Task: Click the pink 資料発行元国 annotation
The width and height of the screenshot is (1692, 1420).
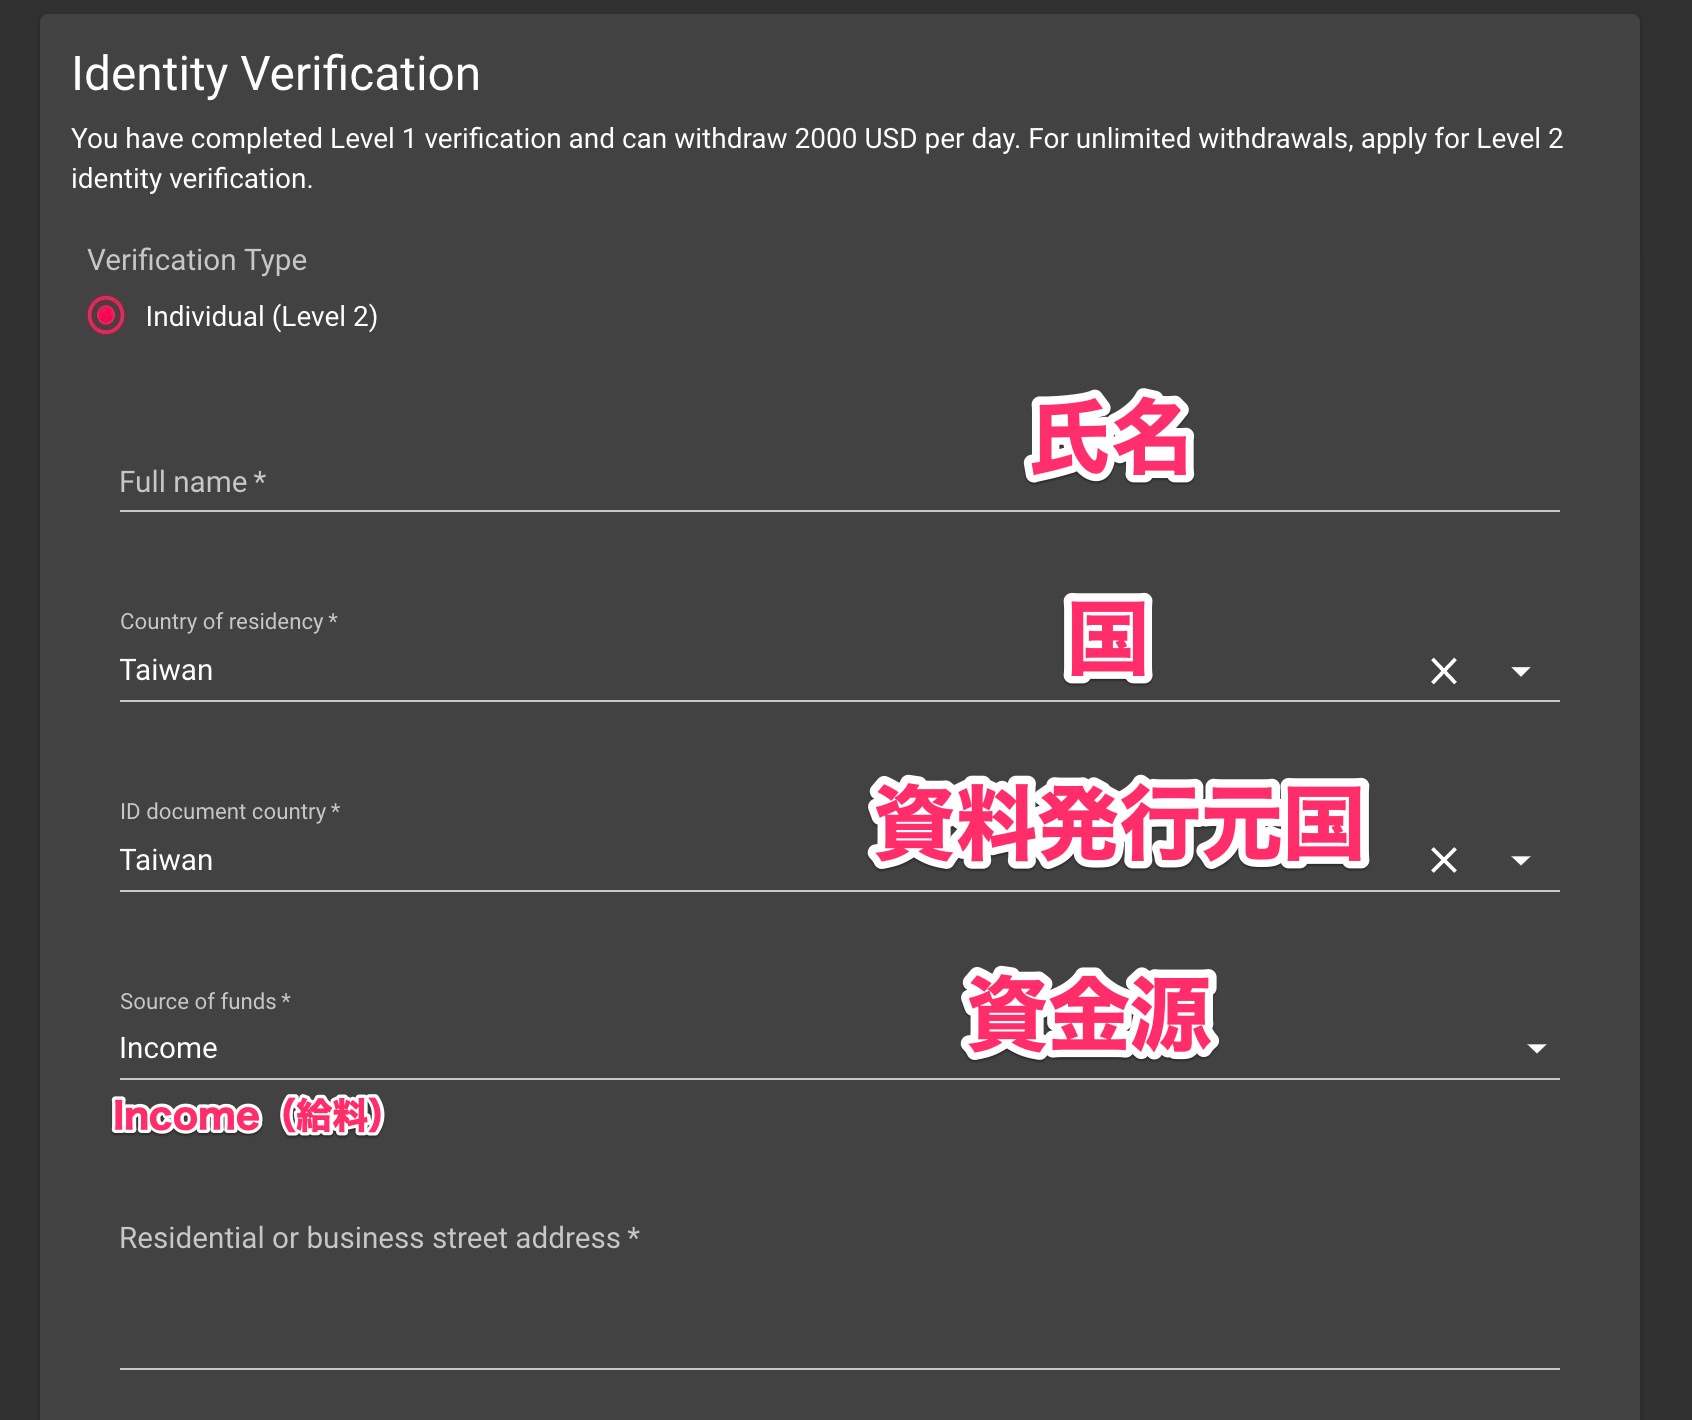Action: pyautogui.click(x=1118, y=824)
